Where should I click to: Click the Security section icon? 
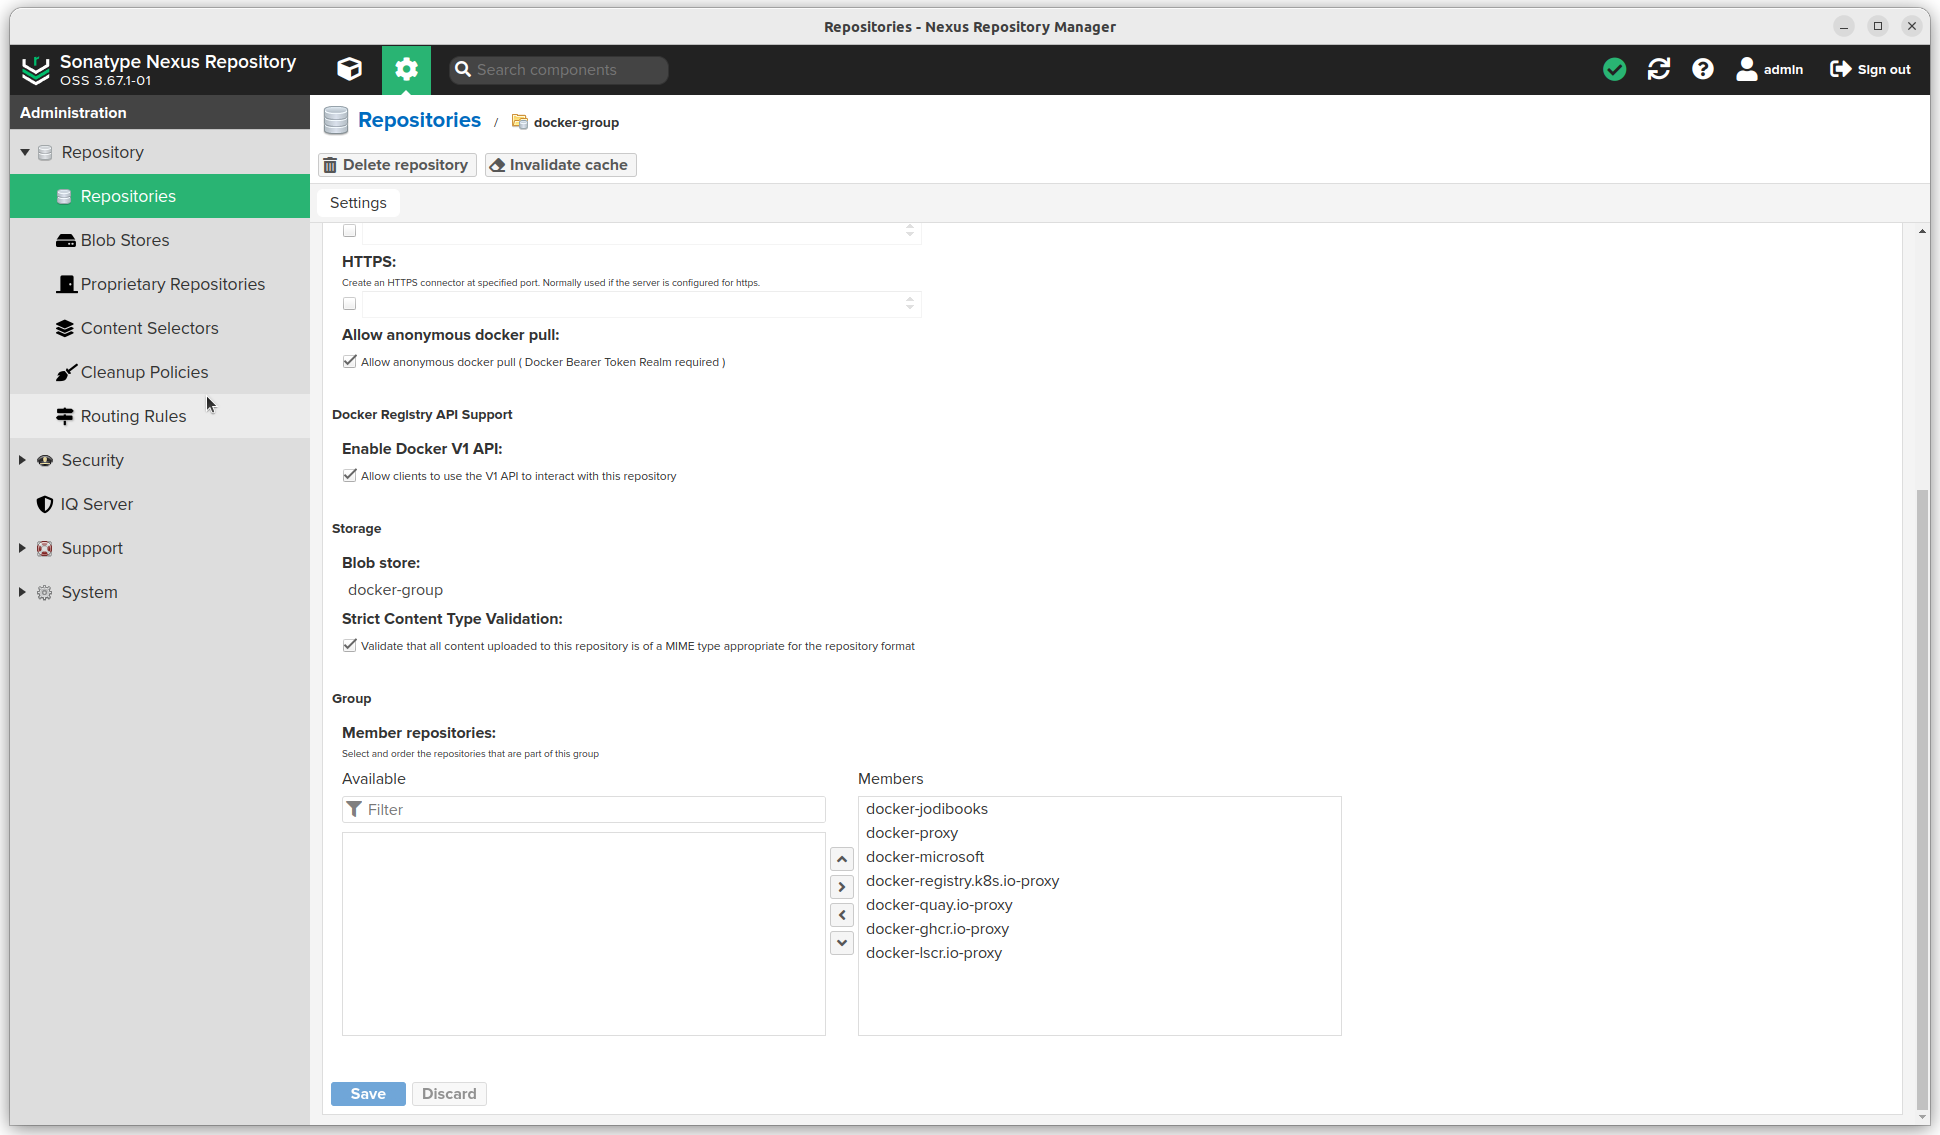(x=45, y=460)
